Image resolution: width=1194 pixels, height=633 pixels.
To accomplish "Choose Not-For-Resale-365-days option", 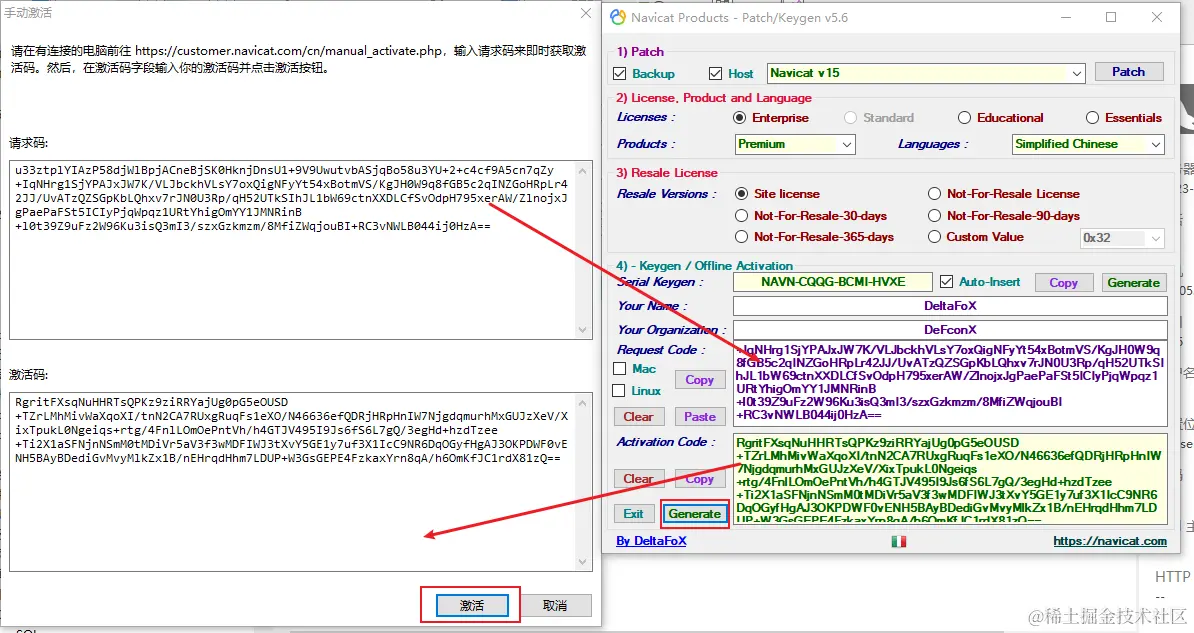I will [741, 237].
